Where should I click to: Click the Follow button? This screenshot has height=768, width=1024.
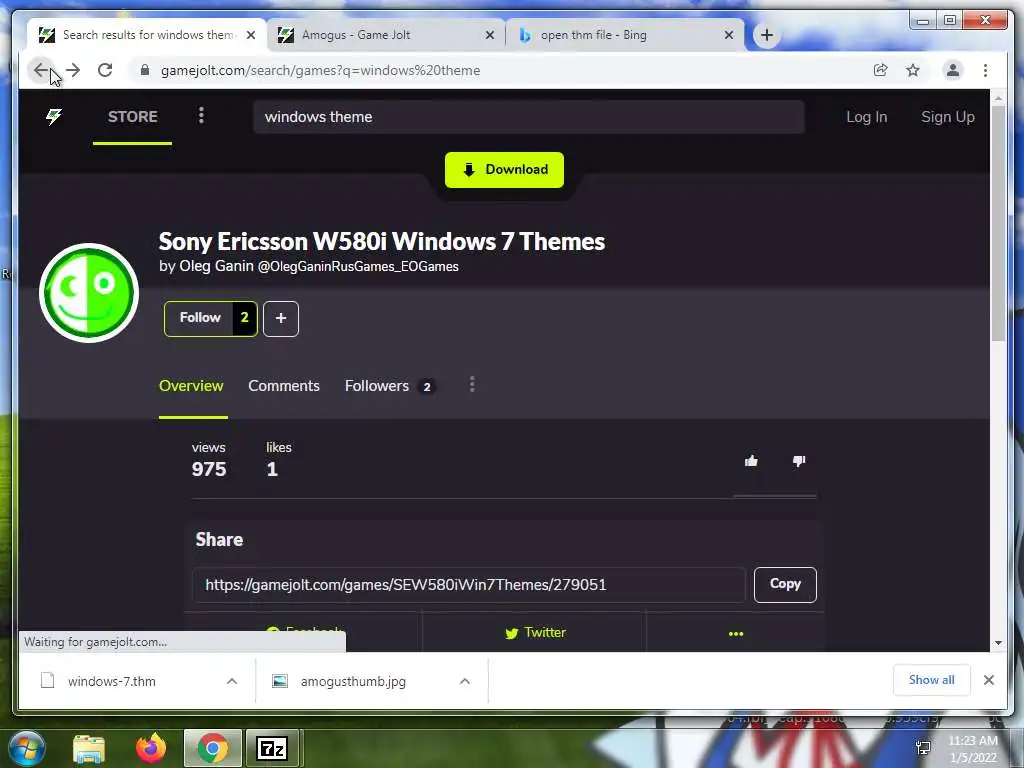click(x=199, y=319)
